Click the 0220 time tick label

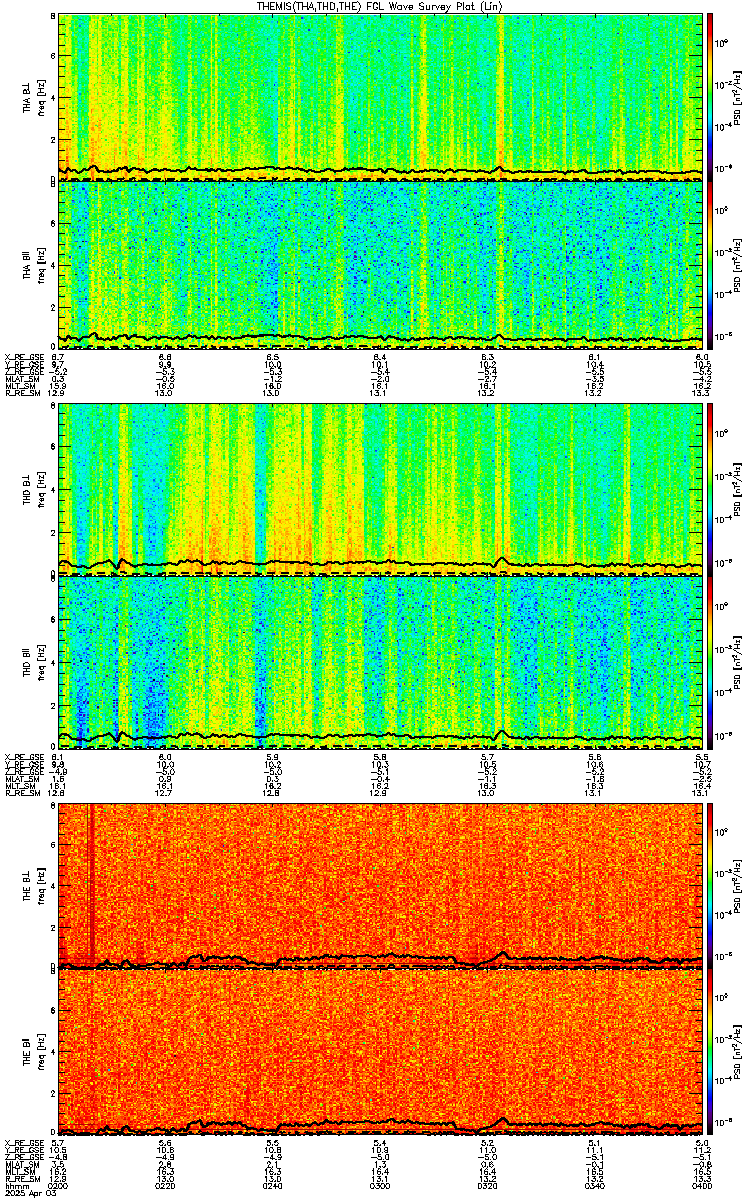[166, 1184]
